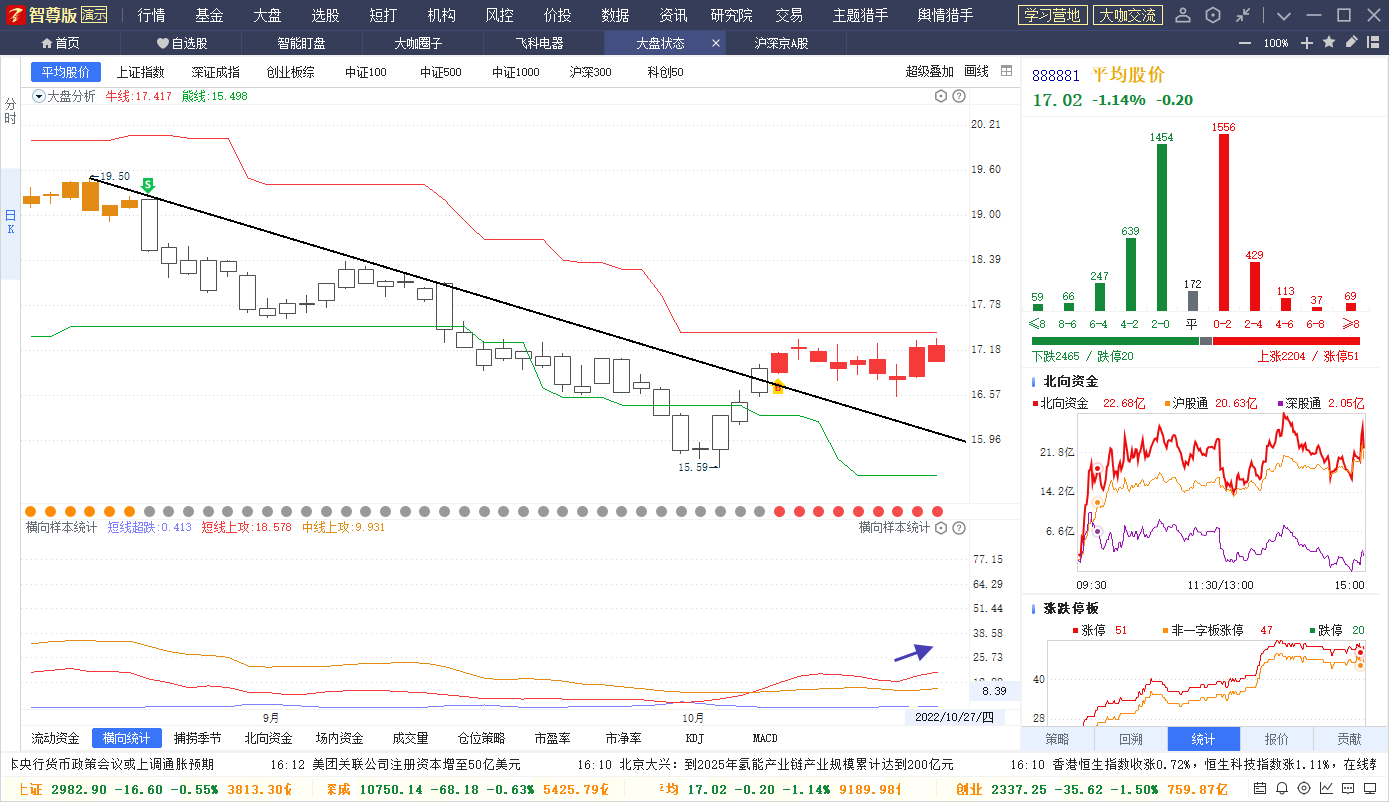Click the green S signal marker
1389x802 pixels.
click(x=148, y=185)
